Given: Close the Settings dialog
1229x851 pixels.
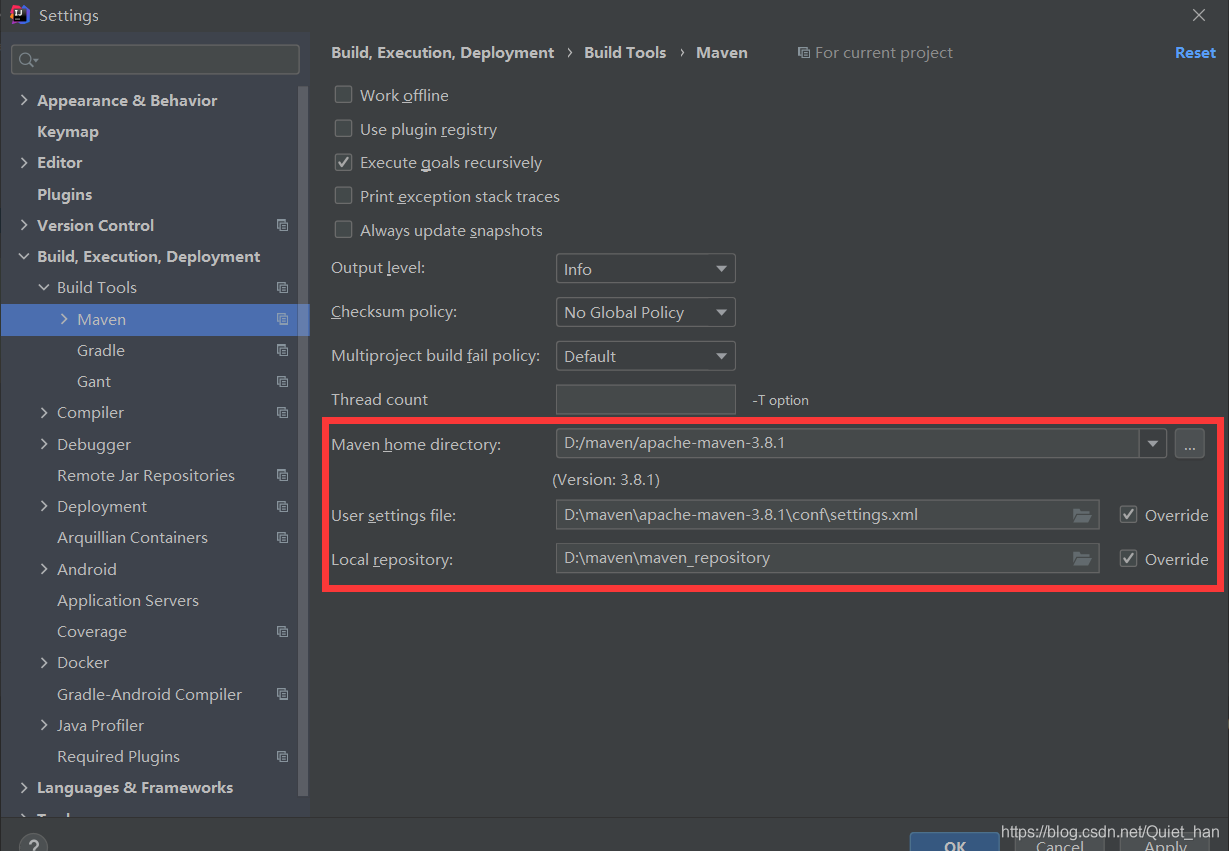Looking at the screenshot, I should tap(1199, 15).
